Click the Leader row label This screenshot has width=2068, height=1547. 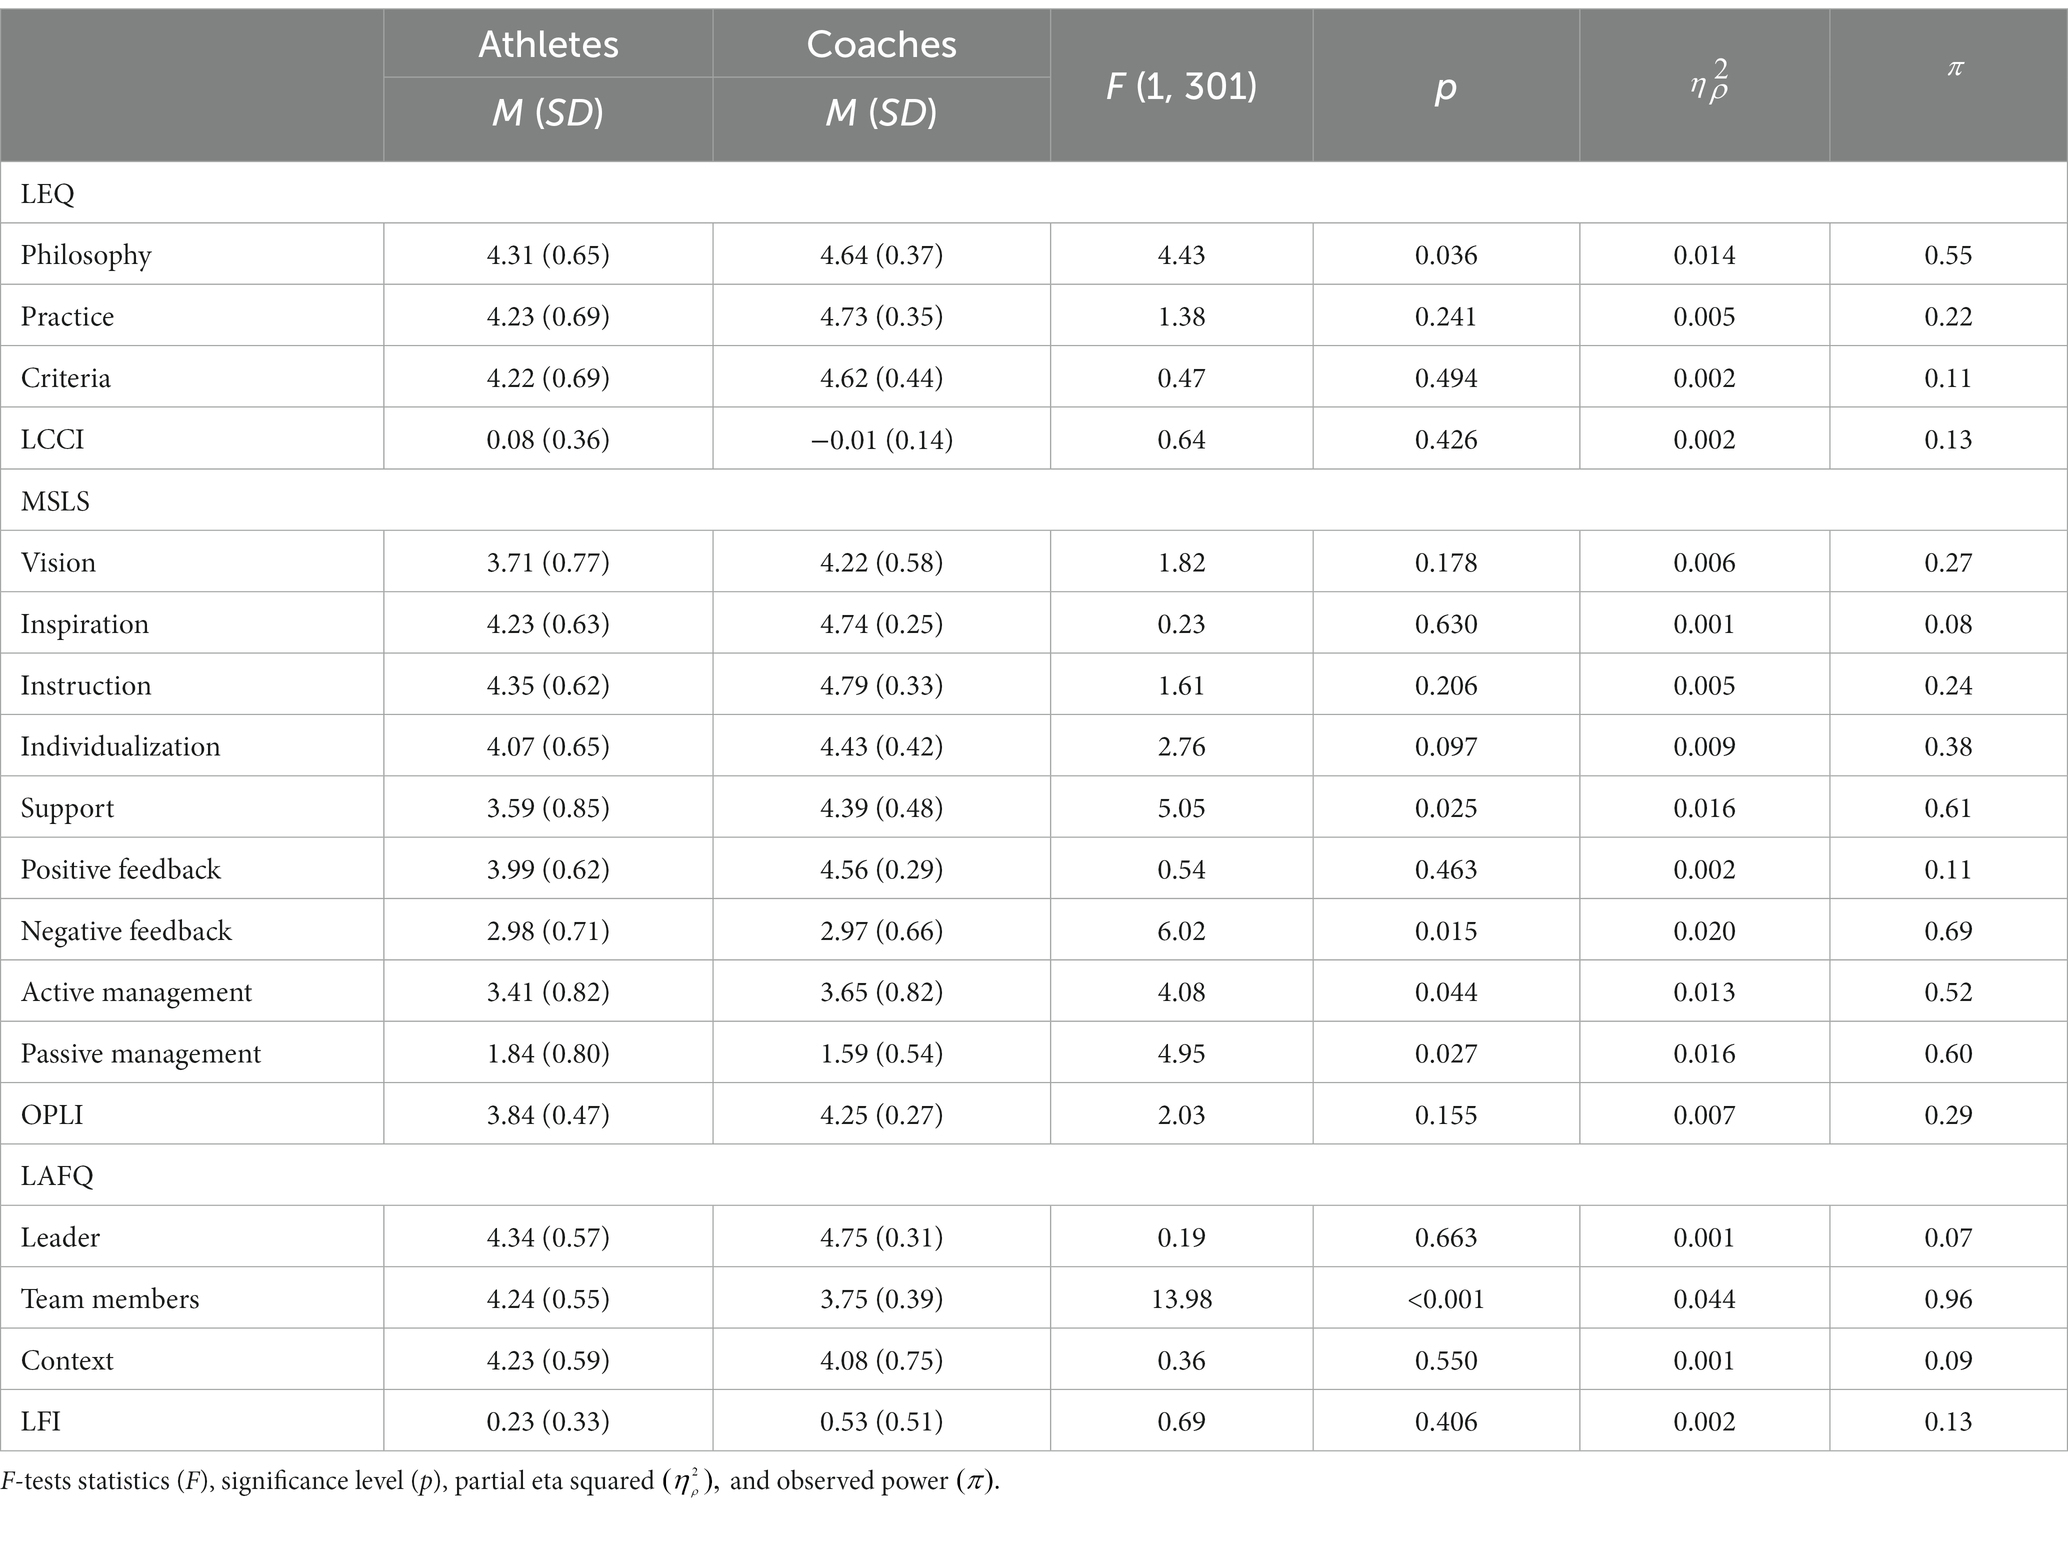(x=60, y=1237)
